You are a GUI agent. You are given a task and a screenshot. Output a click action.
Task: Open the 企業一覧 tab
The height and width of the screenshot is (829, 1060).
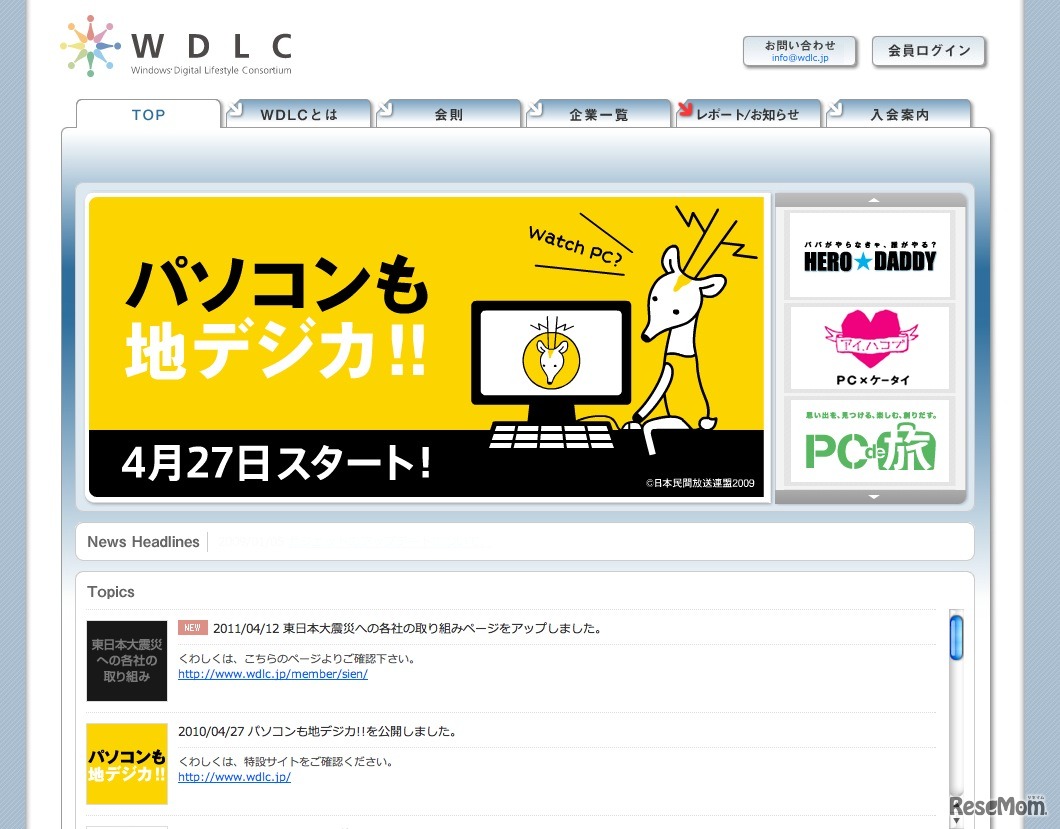tap(598, 114)
